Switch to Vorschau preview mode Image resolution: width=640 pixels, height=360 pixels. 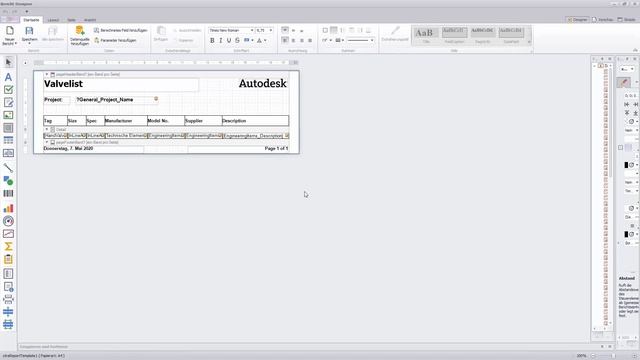point(603,20)
